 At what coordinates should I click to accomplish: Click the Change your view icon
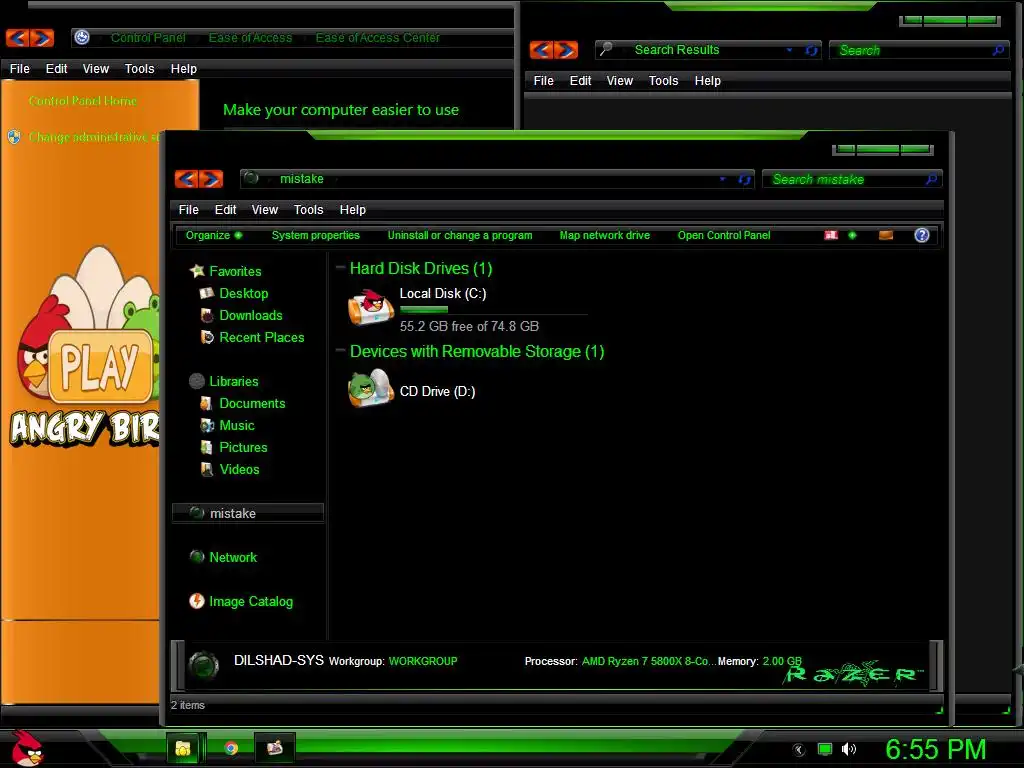831,235
